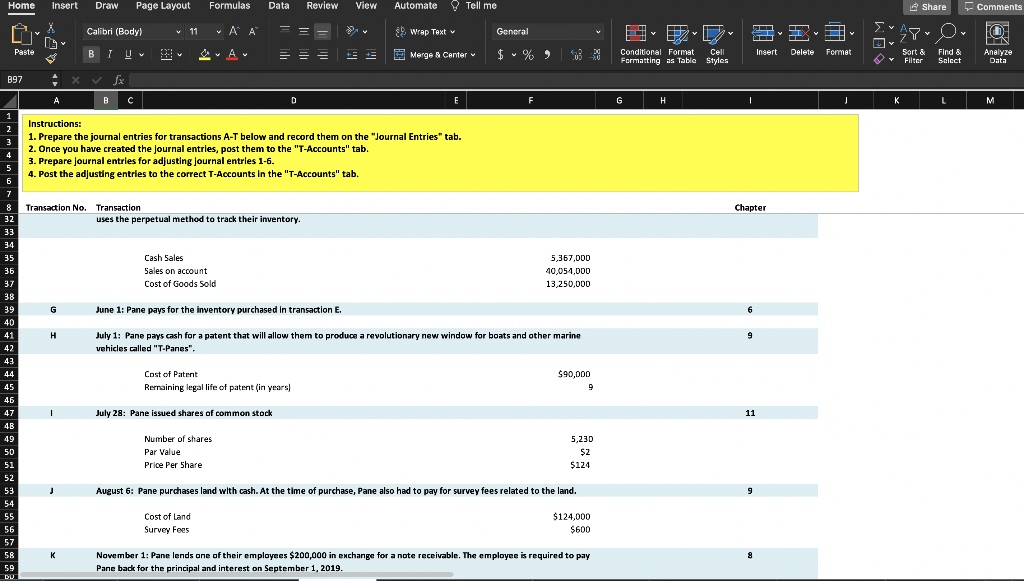
Task: Toggle Italic formatting
Action: pyautogui.click(x=109, y=55)
